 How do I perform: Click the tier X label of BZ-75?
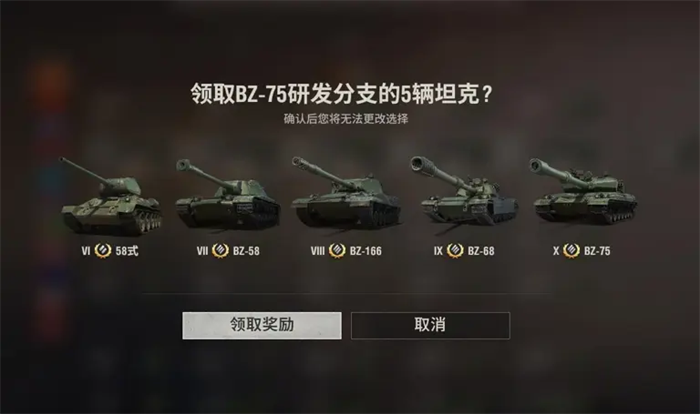(x=556, y=251)
